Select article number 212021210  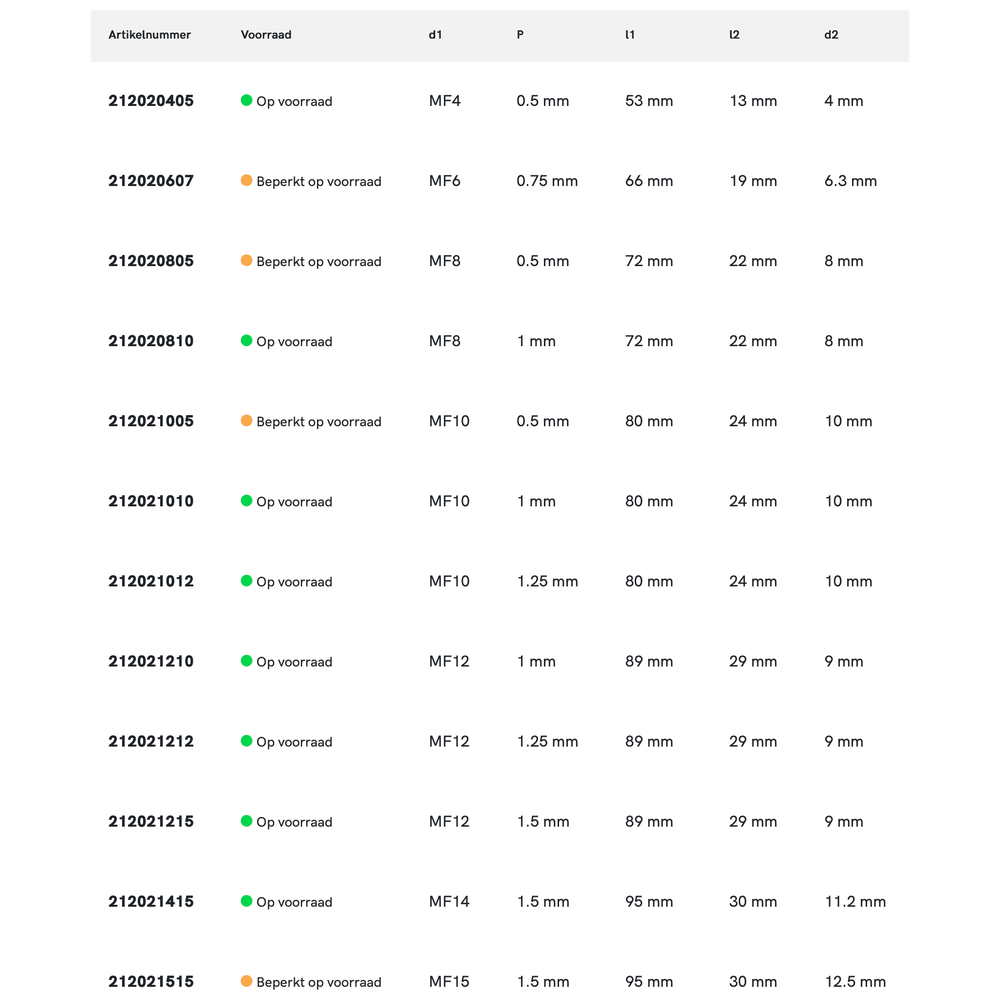pyautogui.click(x=151, y=661)
